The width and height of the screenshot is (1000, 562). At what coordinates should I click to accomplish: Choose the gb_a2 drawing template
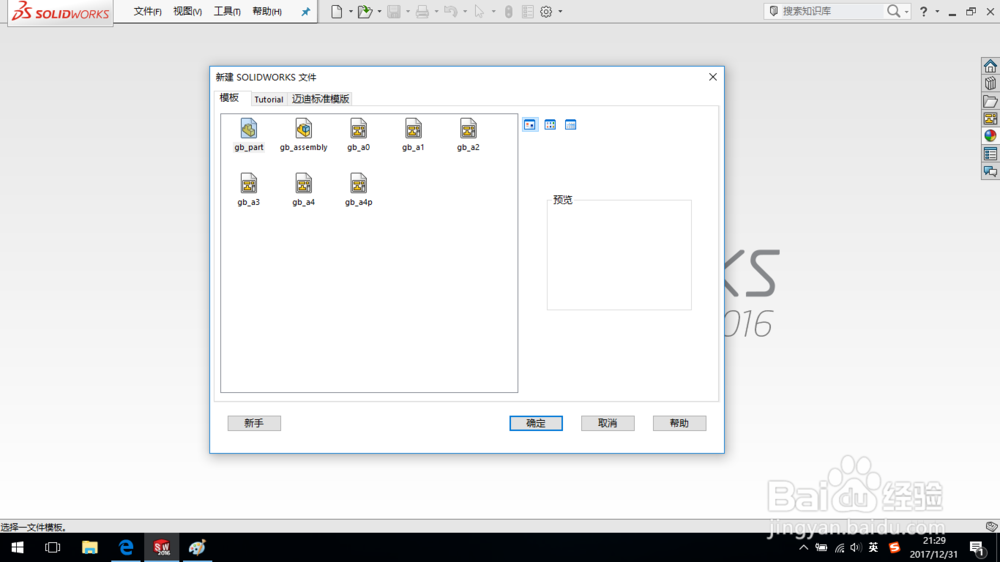pyautogui.click(x=468, y=135)
